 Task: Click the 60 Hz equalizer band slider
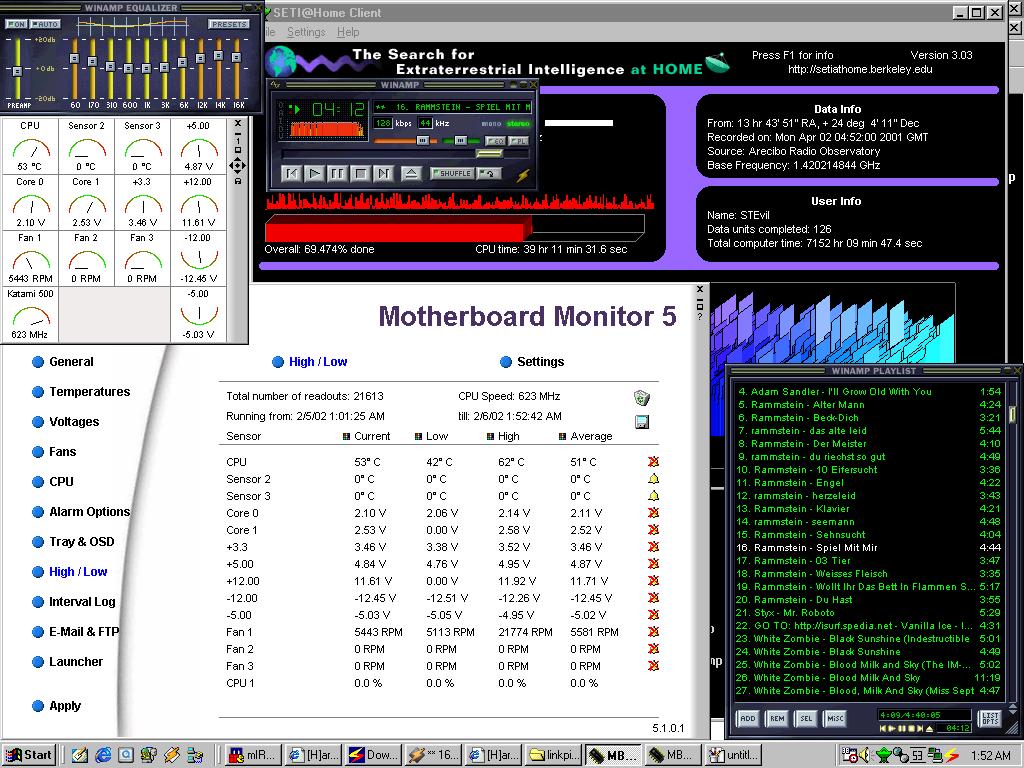[74, 59]
